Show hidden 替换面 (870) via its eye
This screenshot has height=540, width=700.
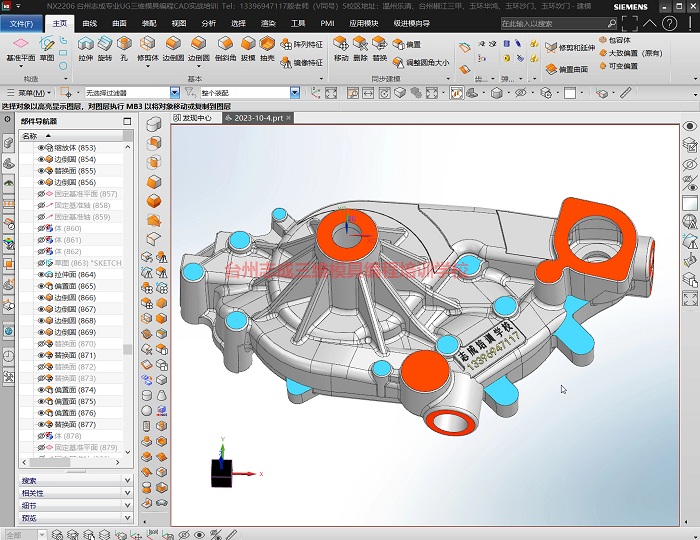tap(41, 344)
